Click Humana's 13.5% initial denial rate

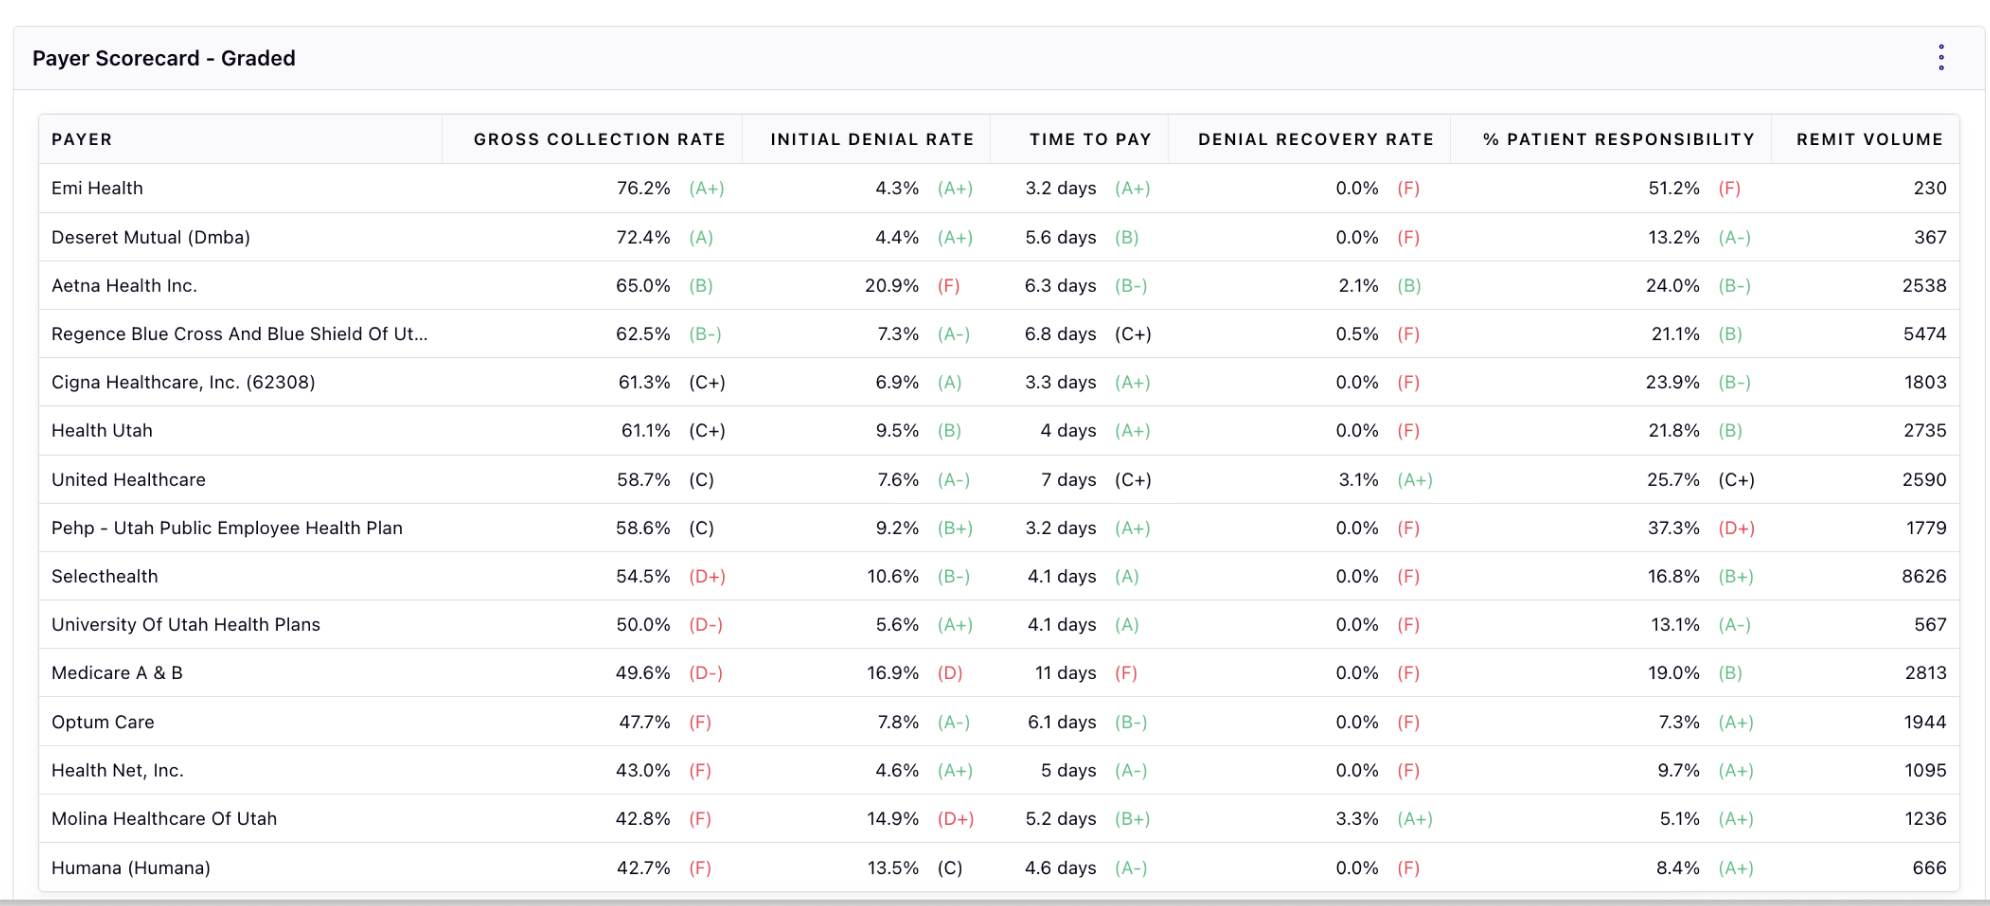pyautogui.click(x=893, y=868)
